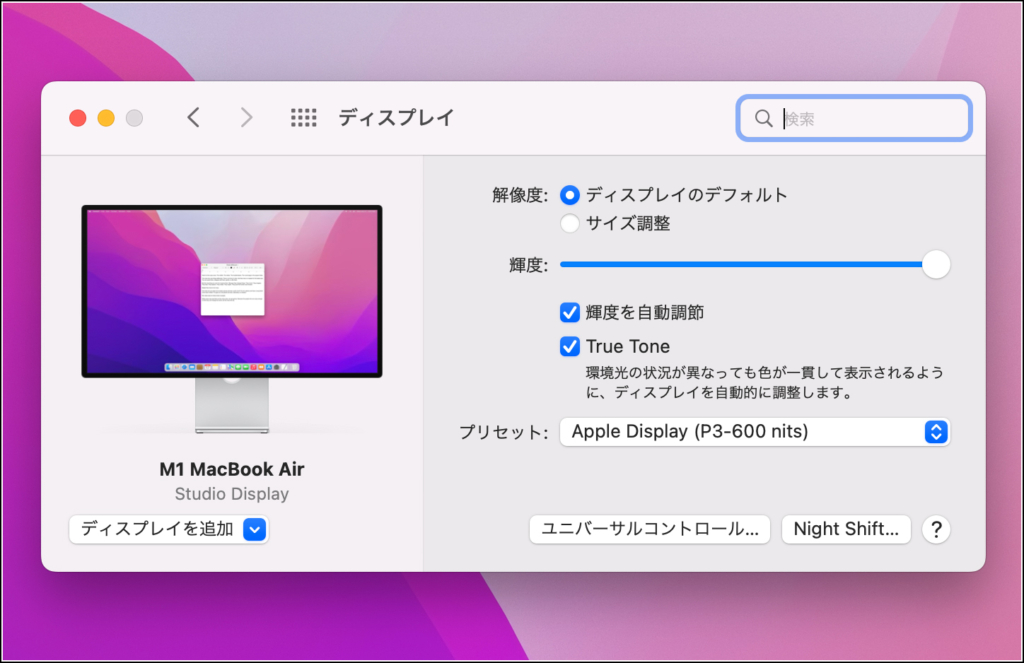
Task: Open ユニバーサルコントロール settings
Action: [650, 529]
